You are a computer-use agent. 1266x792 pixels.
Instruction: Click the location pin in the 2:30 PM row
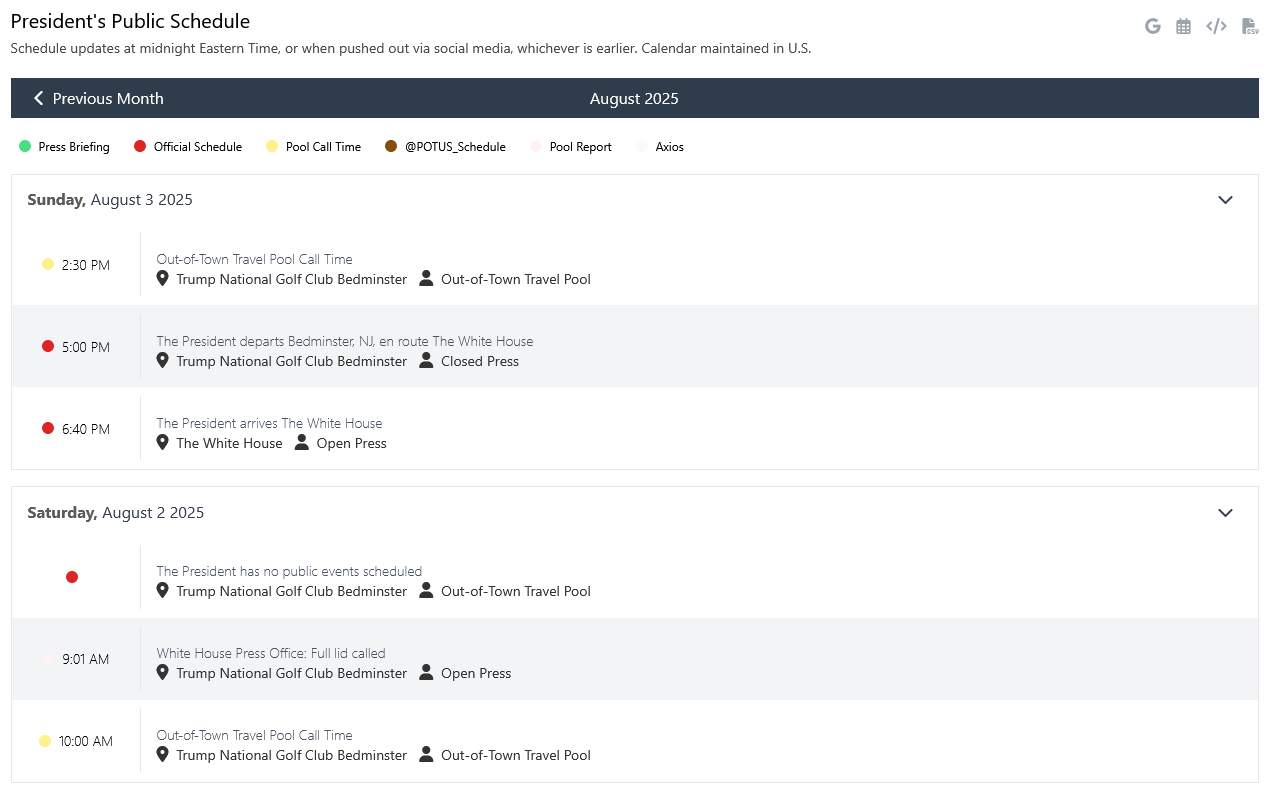[x=163, y=278]
